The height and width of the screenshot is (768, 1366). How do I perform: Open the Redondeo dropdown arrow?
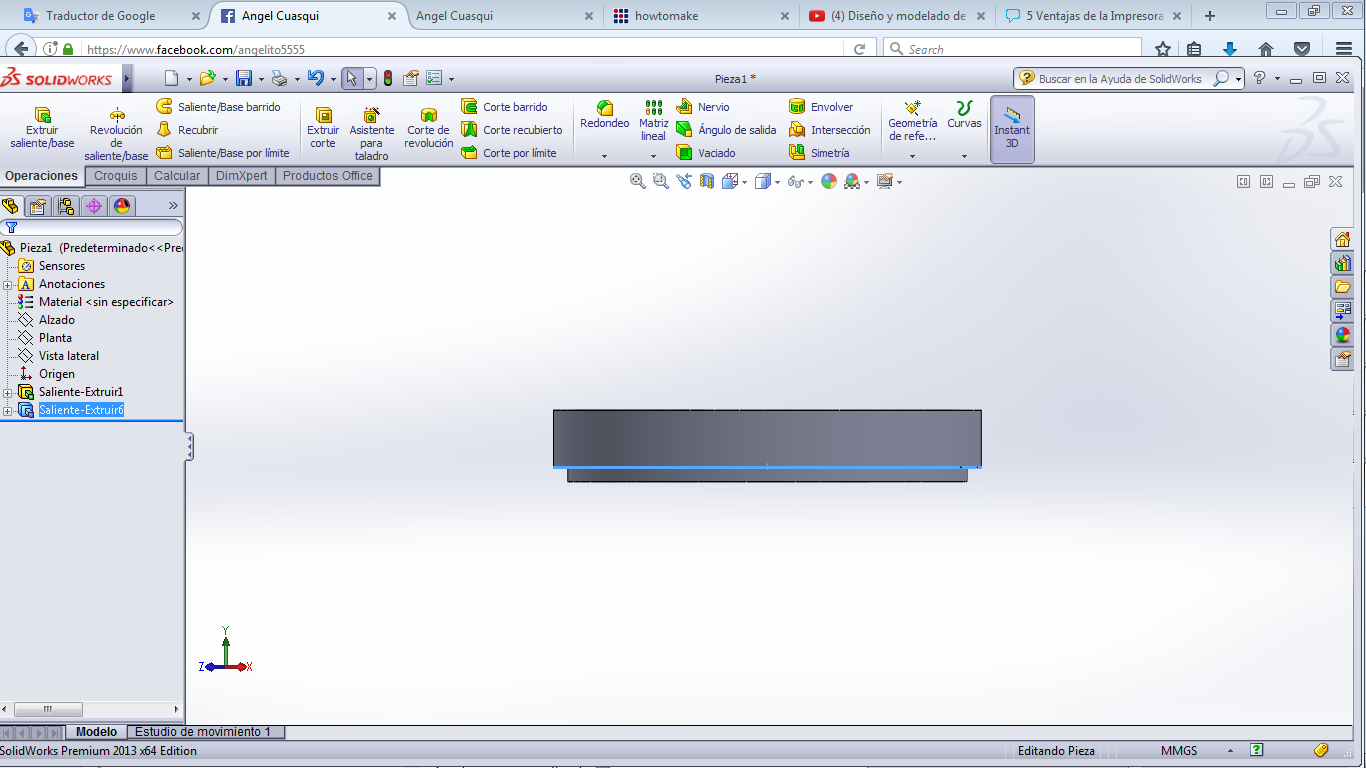coord(605,156)
